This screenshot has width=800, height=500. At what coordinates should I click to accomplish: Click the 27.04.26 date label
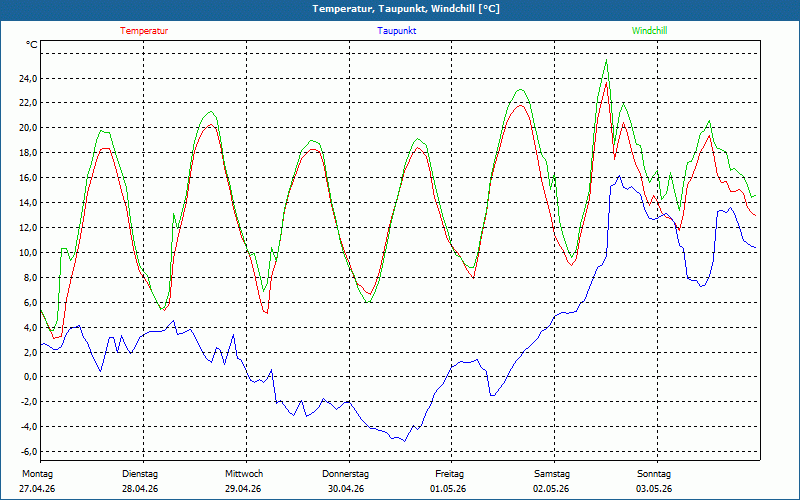(x=37, y=489)
